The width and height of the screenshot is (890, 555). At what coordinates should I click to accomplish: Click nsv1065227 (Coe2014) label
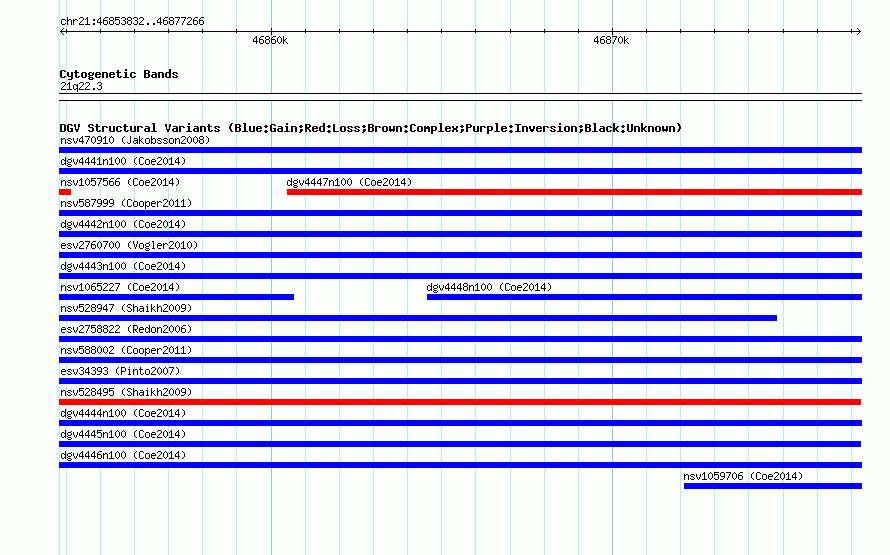pos(120,287)
